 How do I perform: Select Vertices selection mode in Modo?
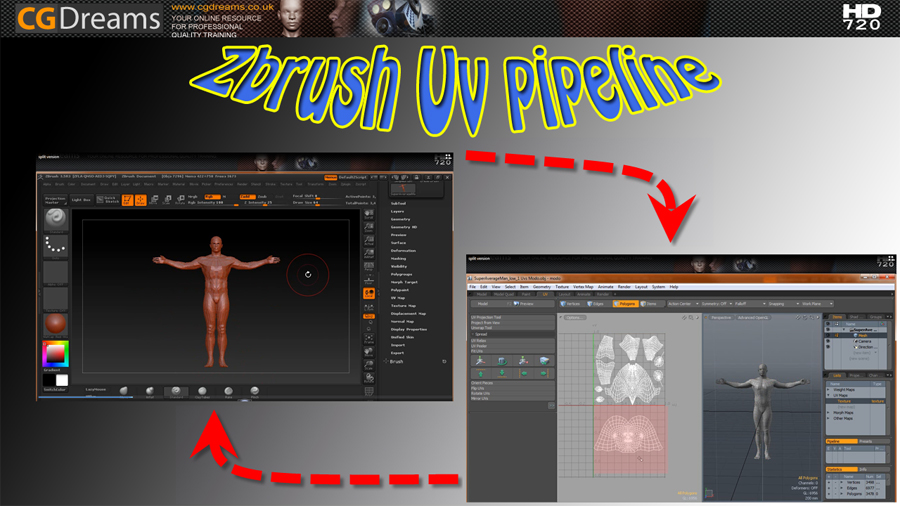click(571, 303)
